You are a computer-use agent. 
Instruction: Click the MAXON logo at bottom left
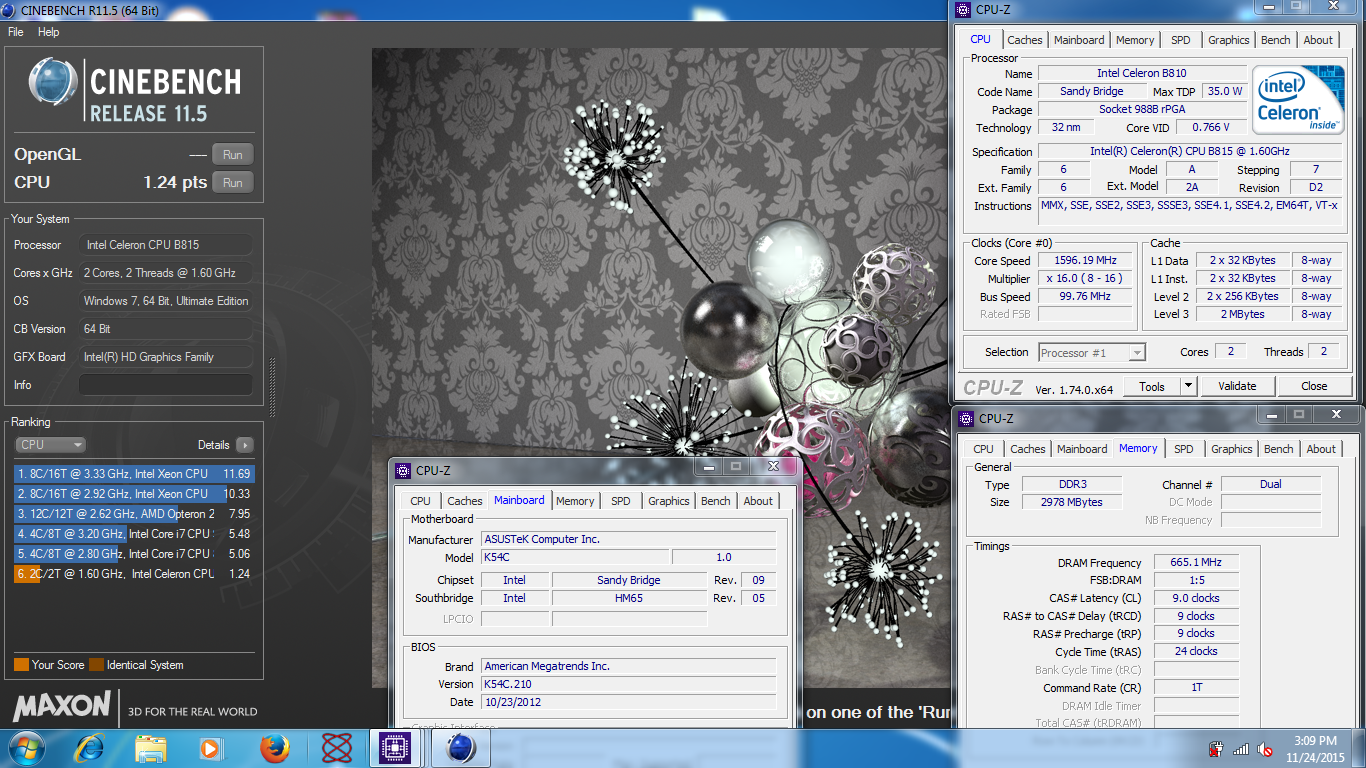pyautogui.click(x=62, y=706)
